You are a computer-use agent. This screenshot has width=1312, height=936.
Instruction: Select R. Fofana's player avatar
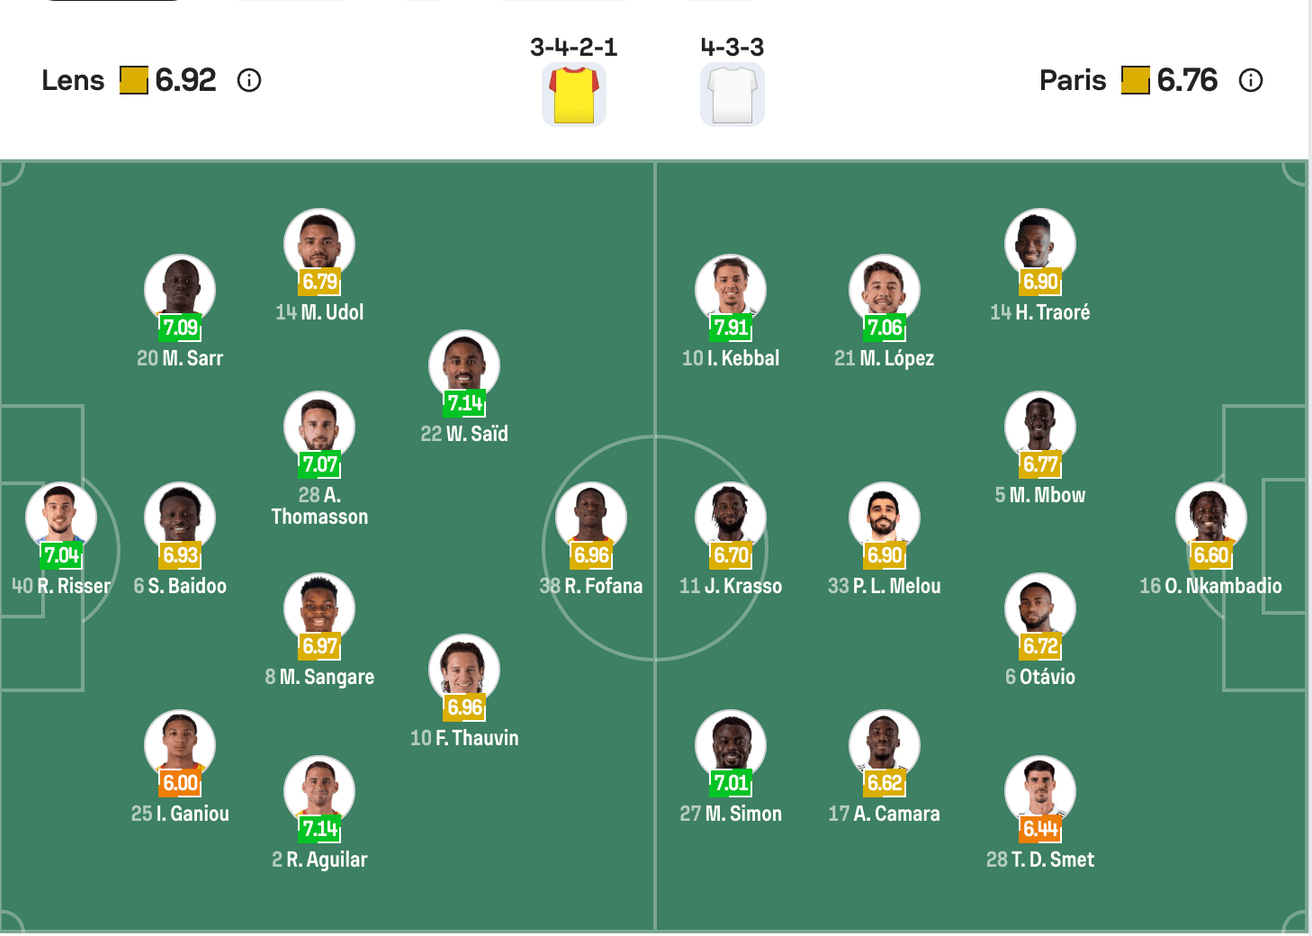591,515
